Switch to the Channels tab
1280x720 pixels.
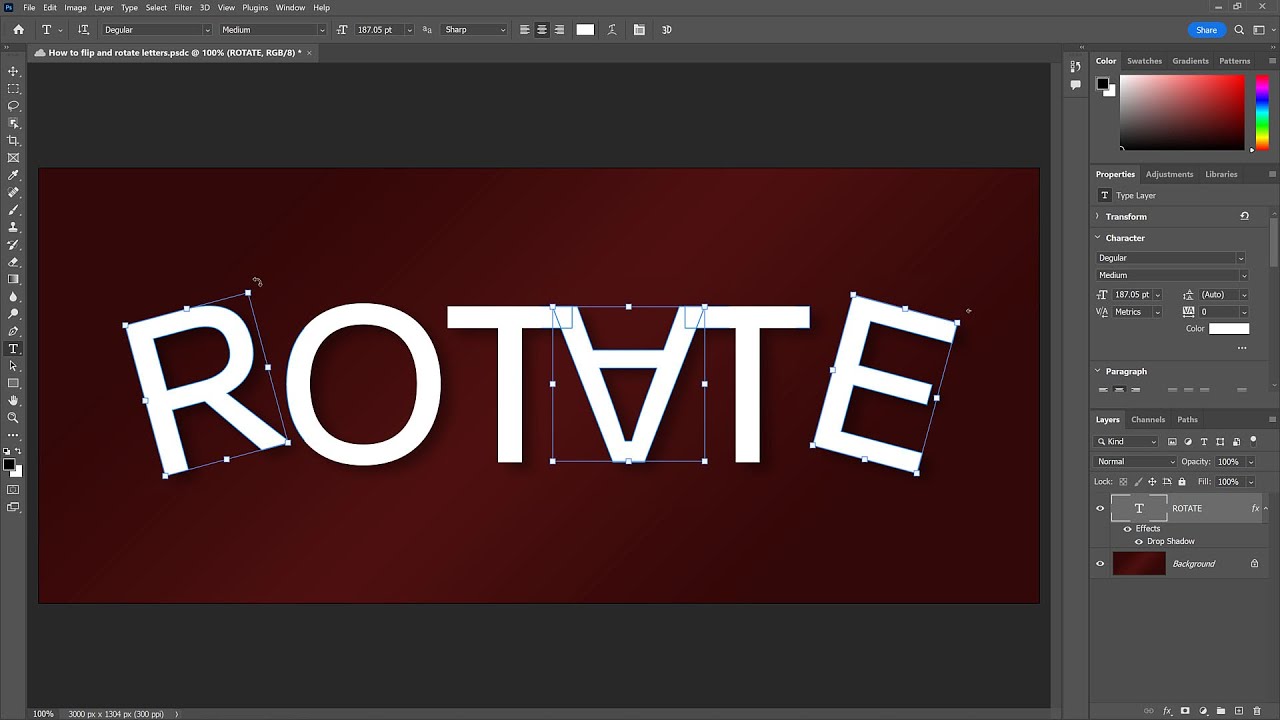pos(1147,420)
